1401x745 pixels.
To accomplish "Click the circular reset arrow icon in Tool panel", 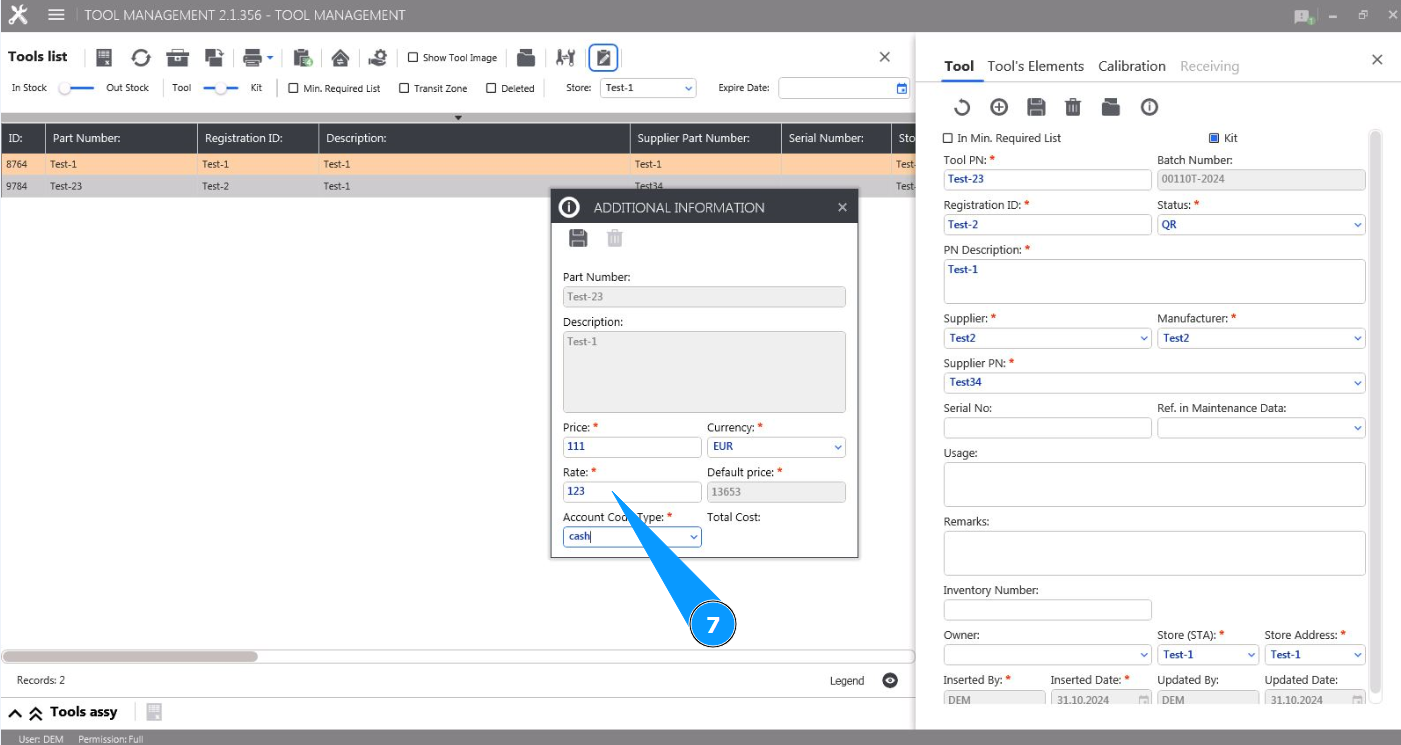I will coord(962,107).
